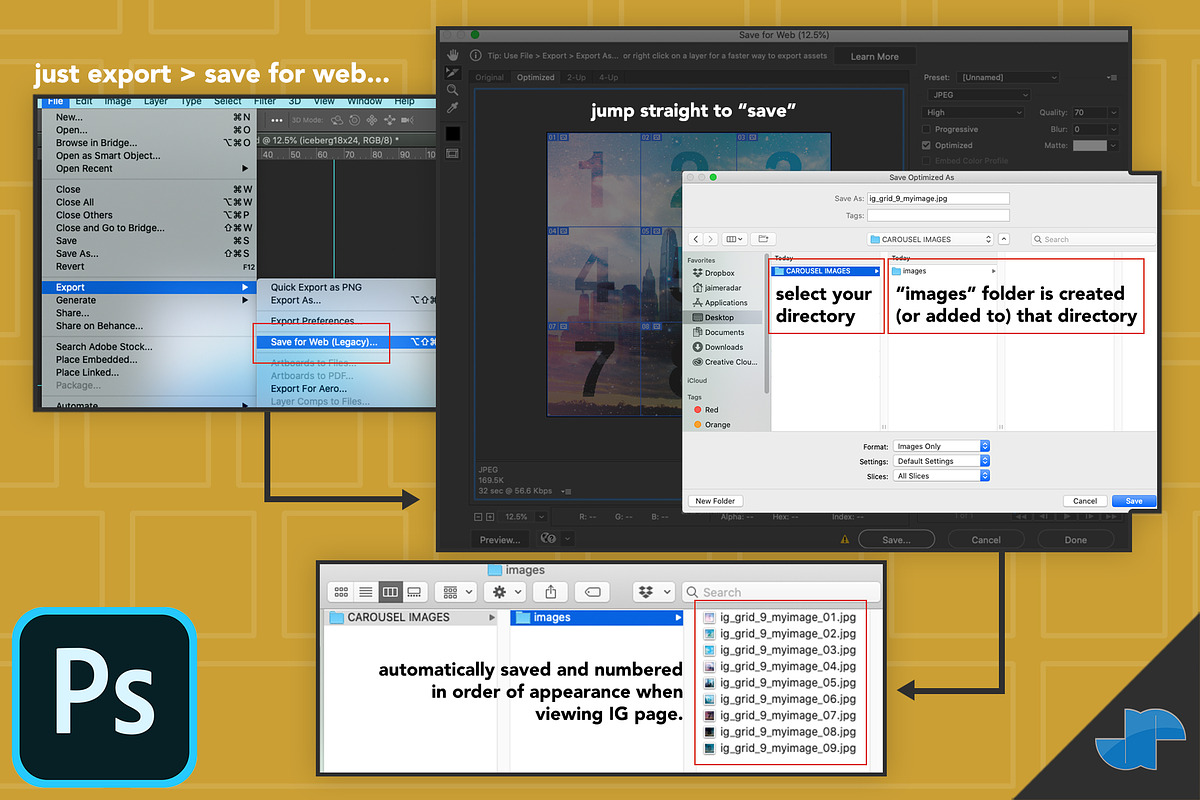Open Finder action gear menu
This screenshot has width=1200, height=800.
[x=504, y=592]
